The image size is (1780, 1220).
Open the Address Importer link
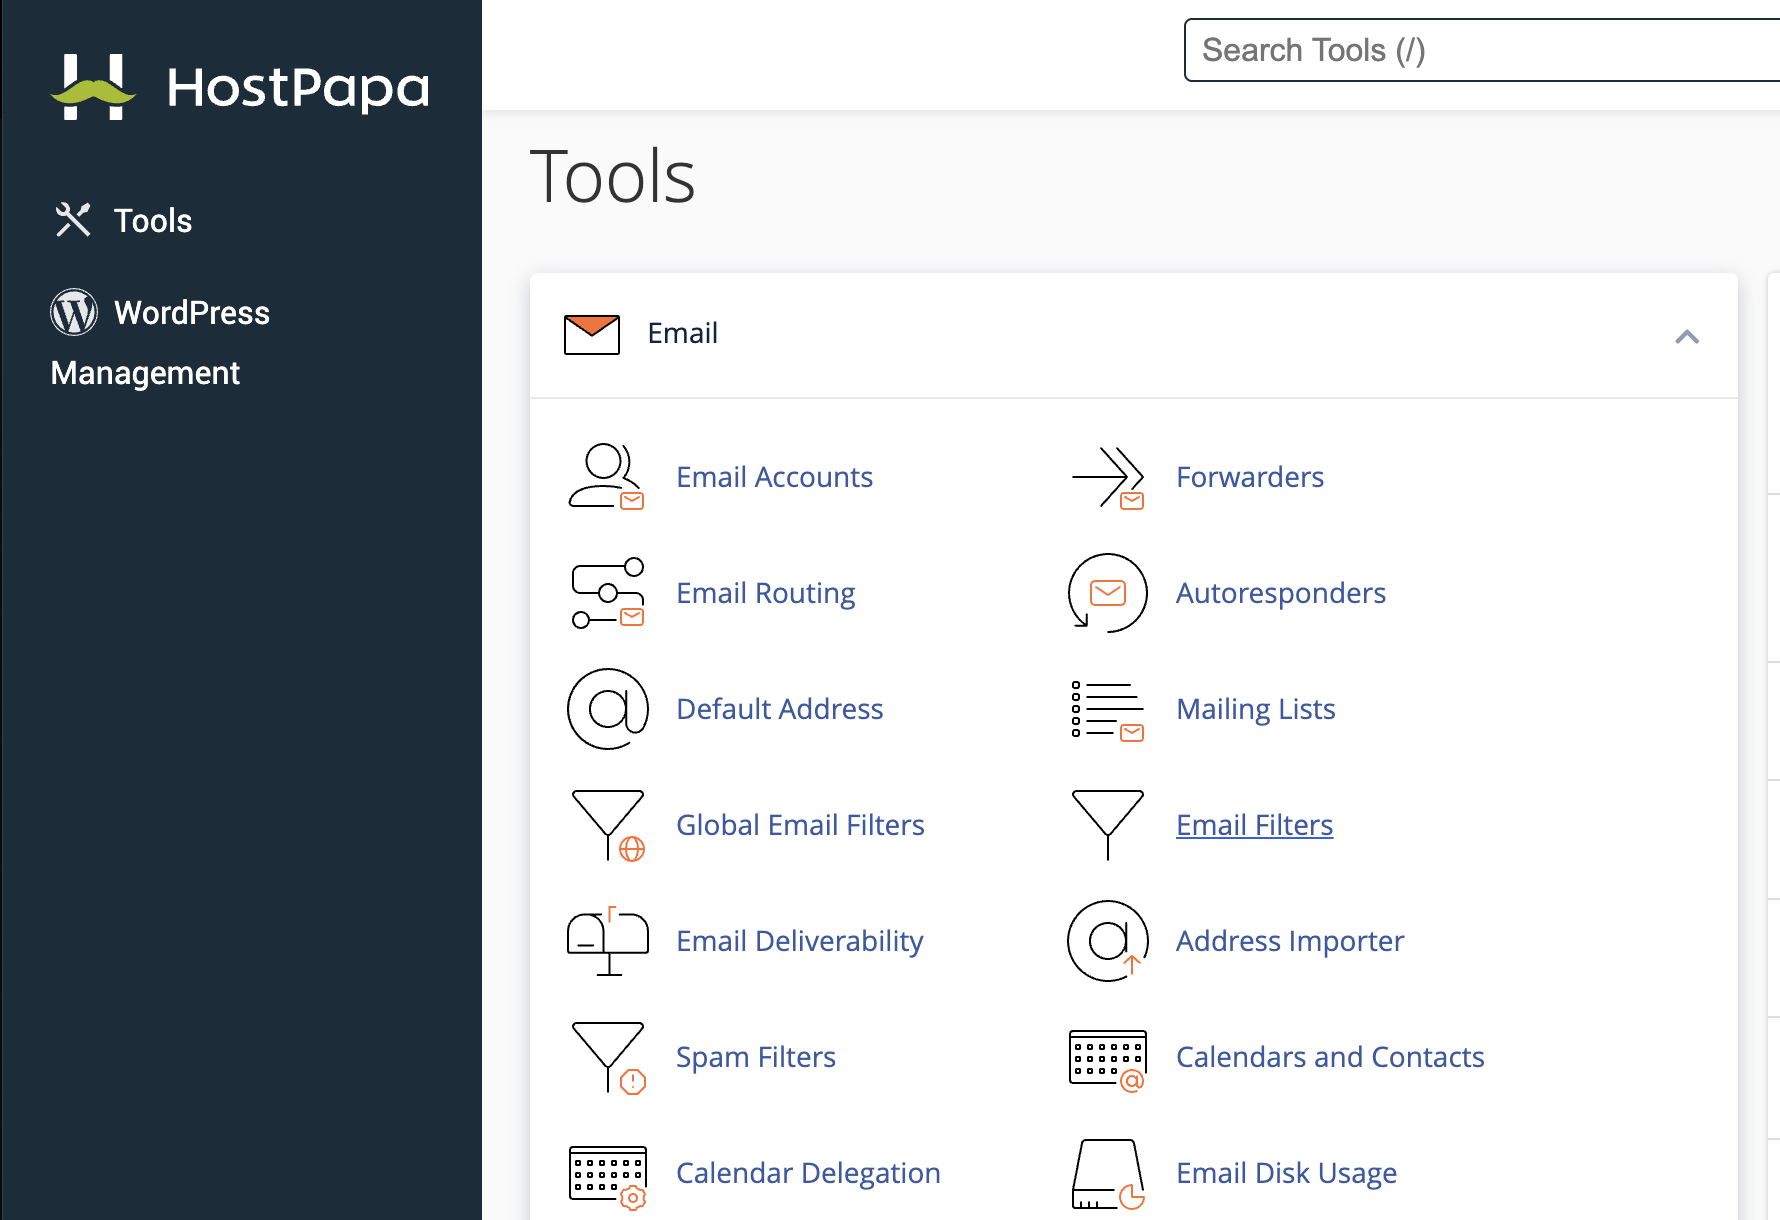tap(1290, 941)
